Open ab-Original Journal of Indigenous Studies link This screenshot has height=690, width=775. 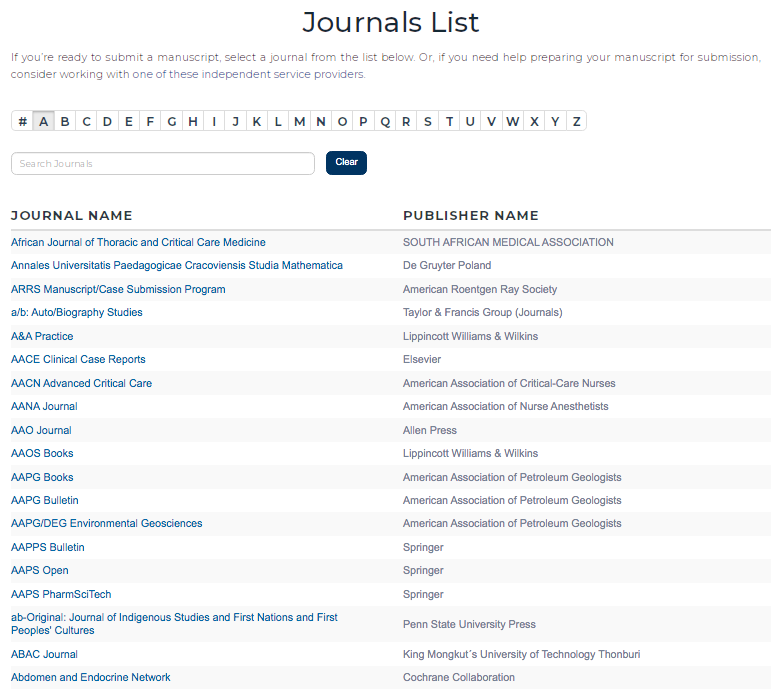tap(174, 624)
